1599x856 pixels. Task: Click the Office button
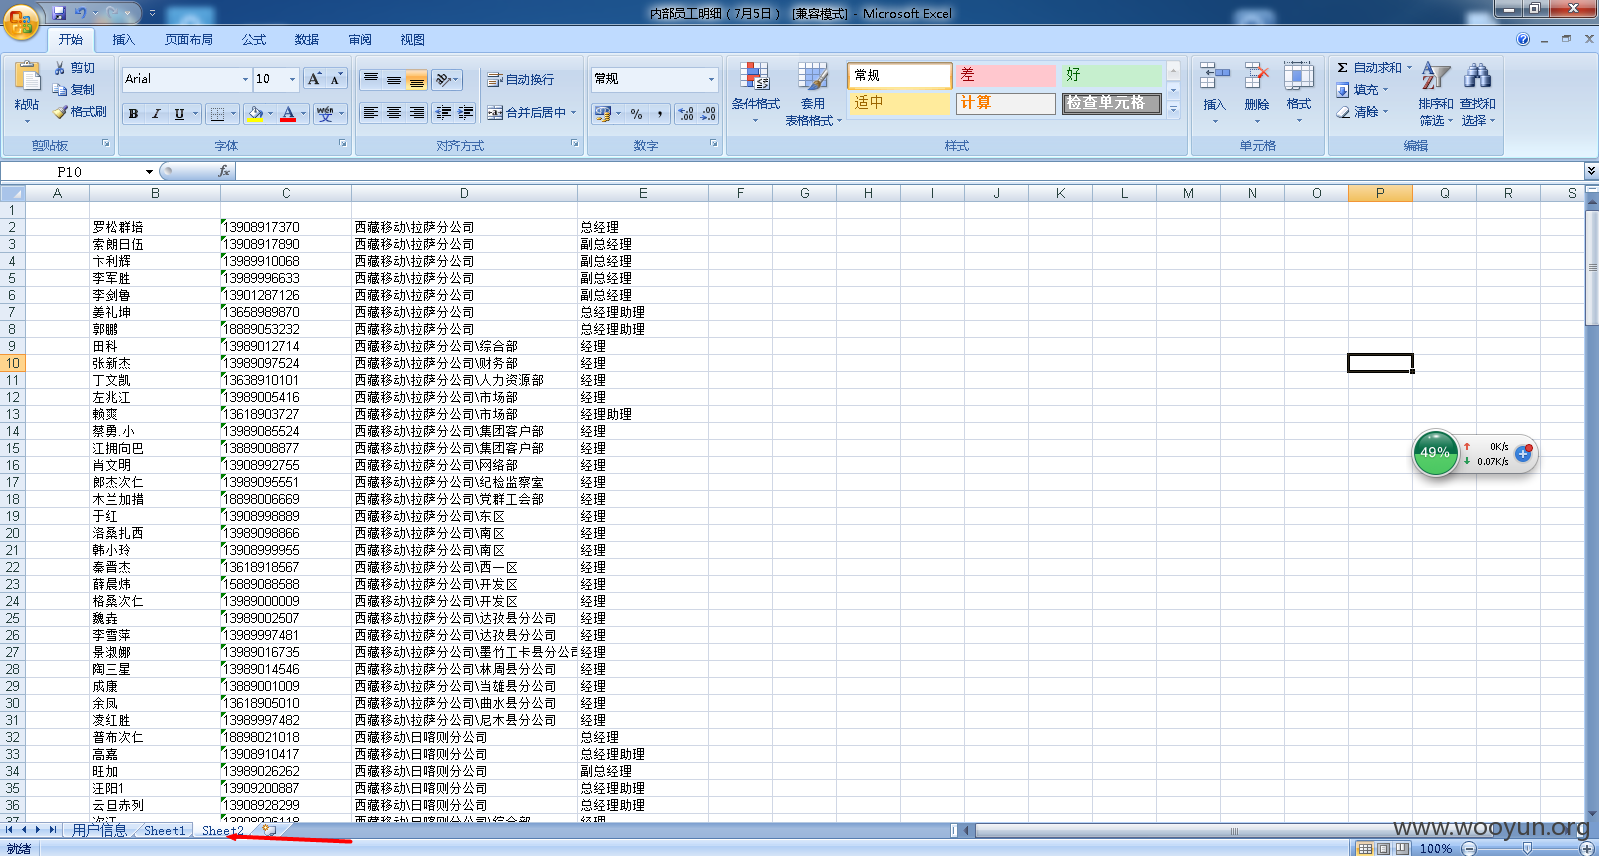point(22,20)
